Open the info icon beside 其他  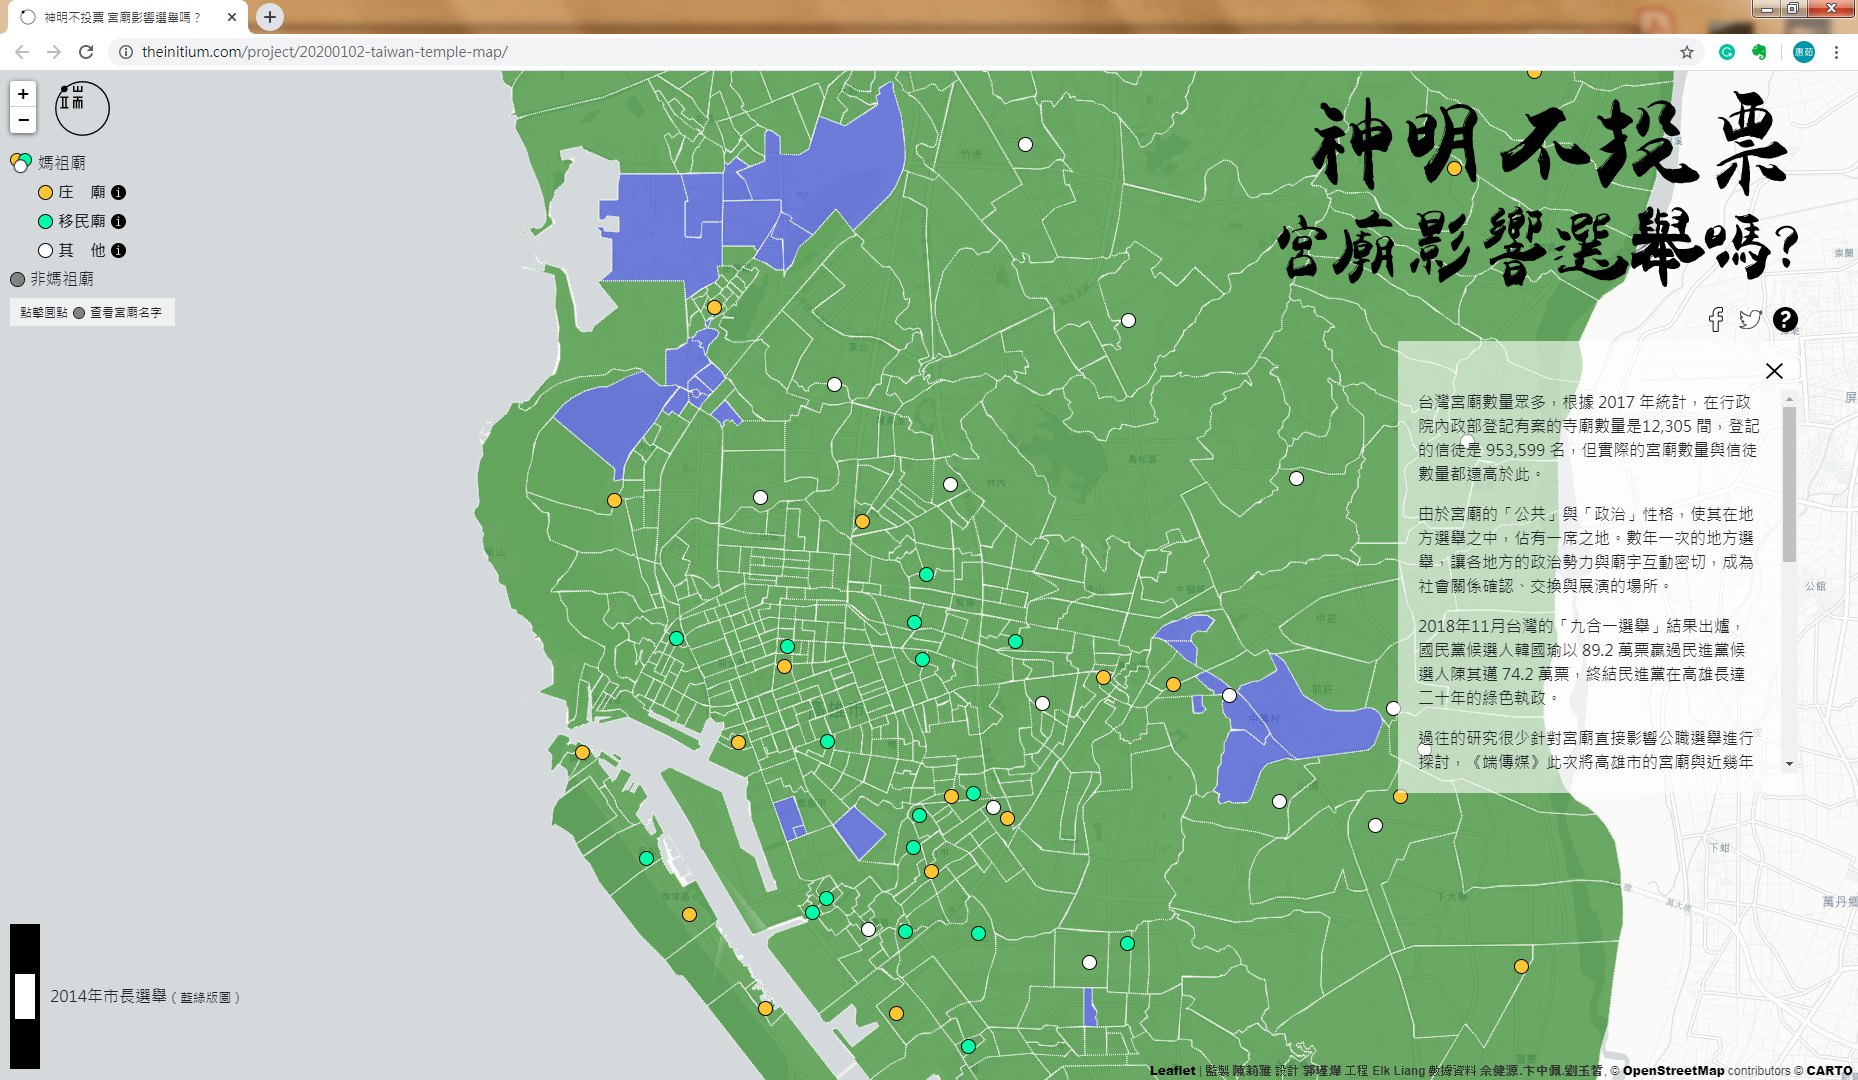point(118,250)
